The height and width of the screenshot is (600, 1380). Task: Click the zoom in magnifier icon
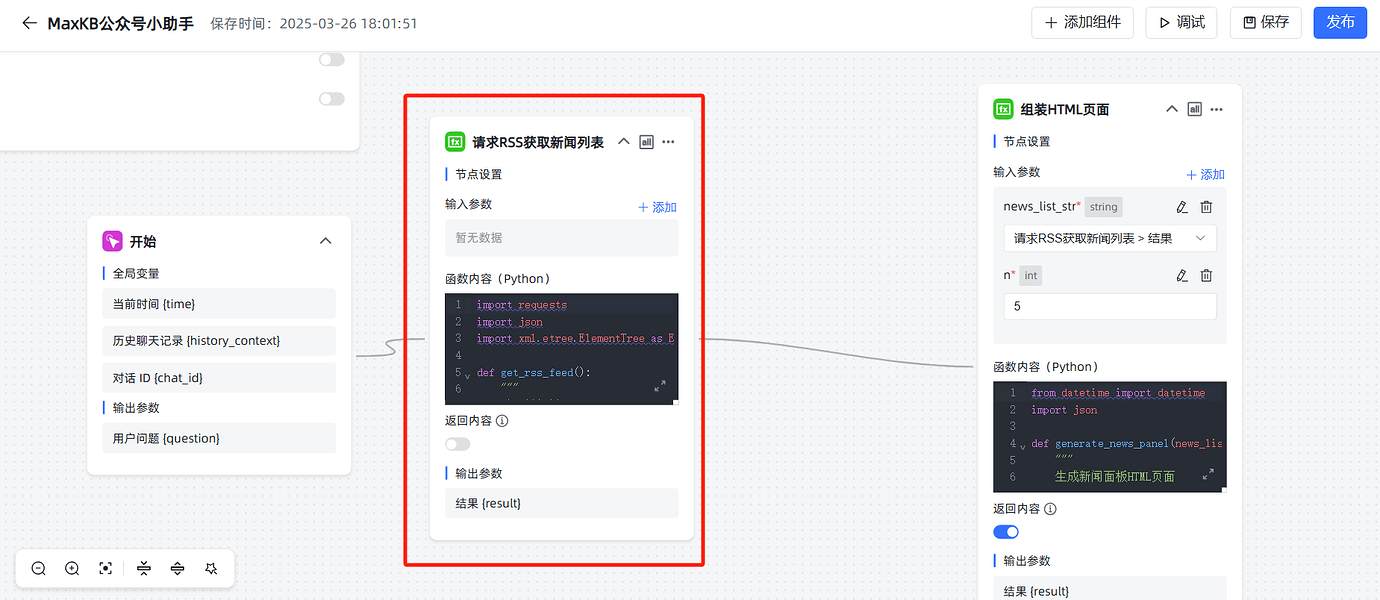(72, 568)
